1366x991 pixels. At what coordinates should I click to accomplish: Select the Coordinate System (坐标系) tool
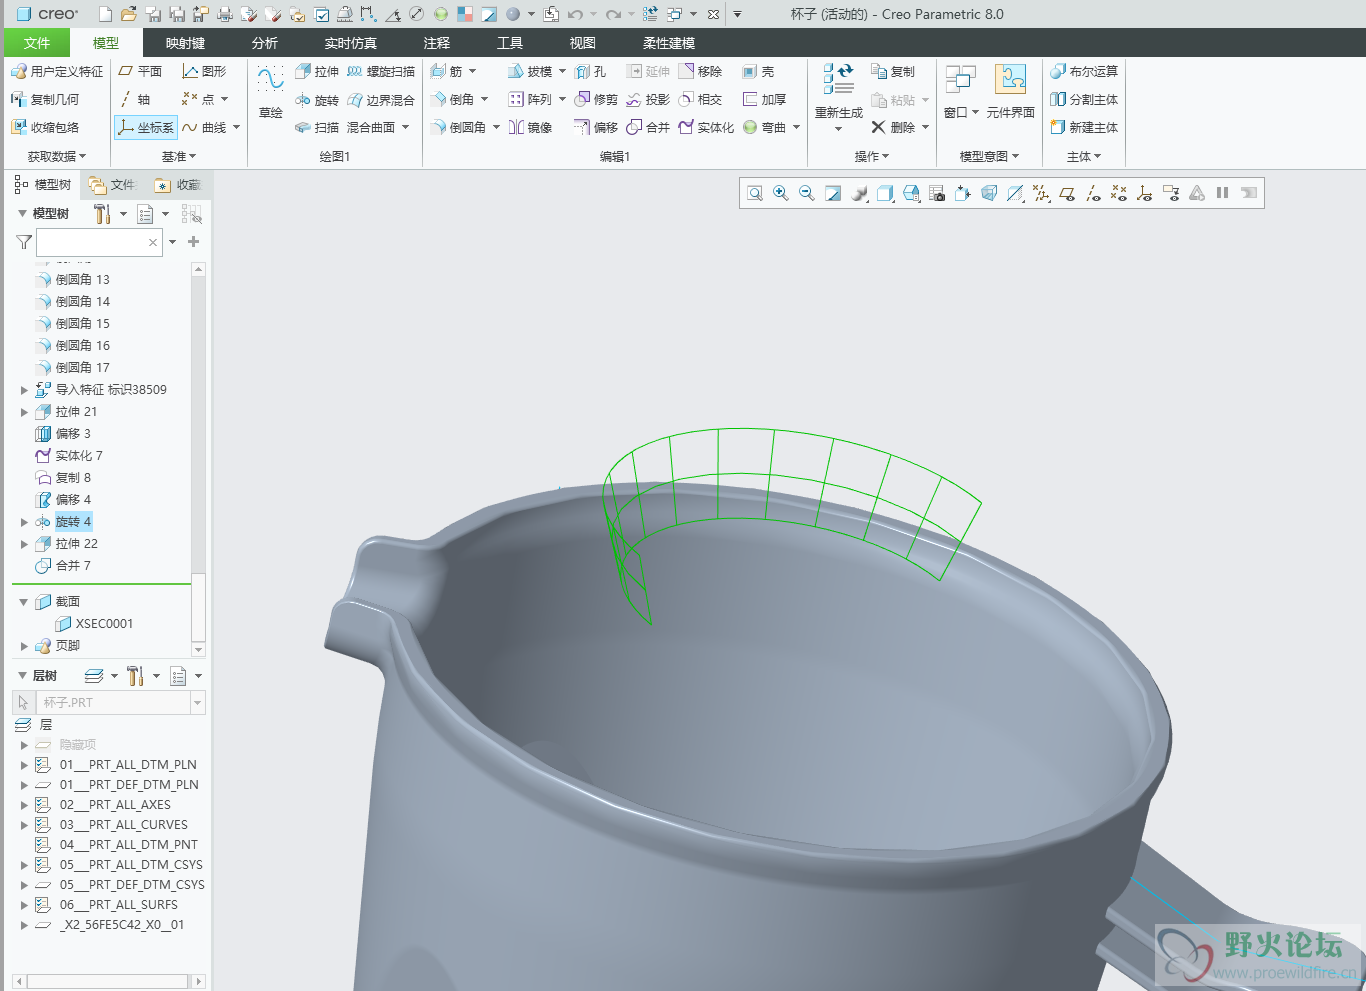[x=145, y=128]
